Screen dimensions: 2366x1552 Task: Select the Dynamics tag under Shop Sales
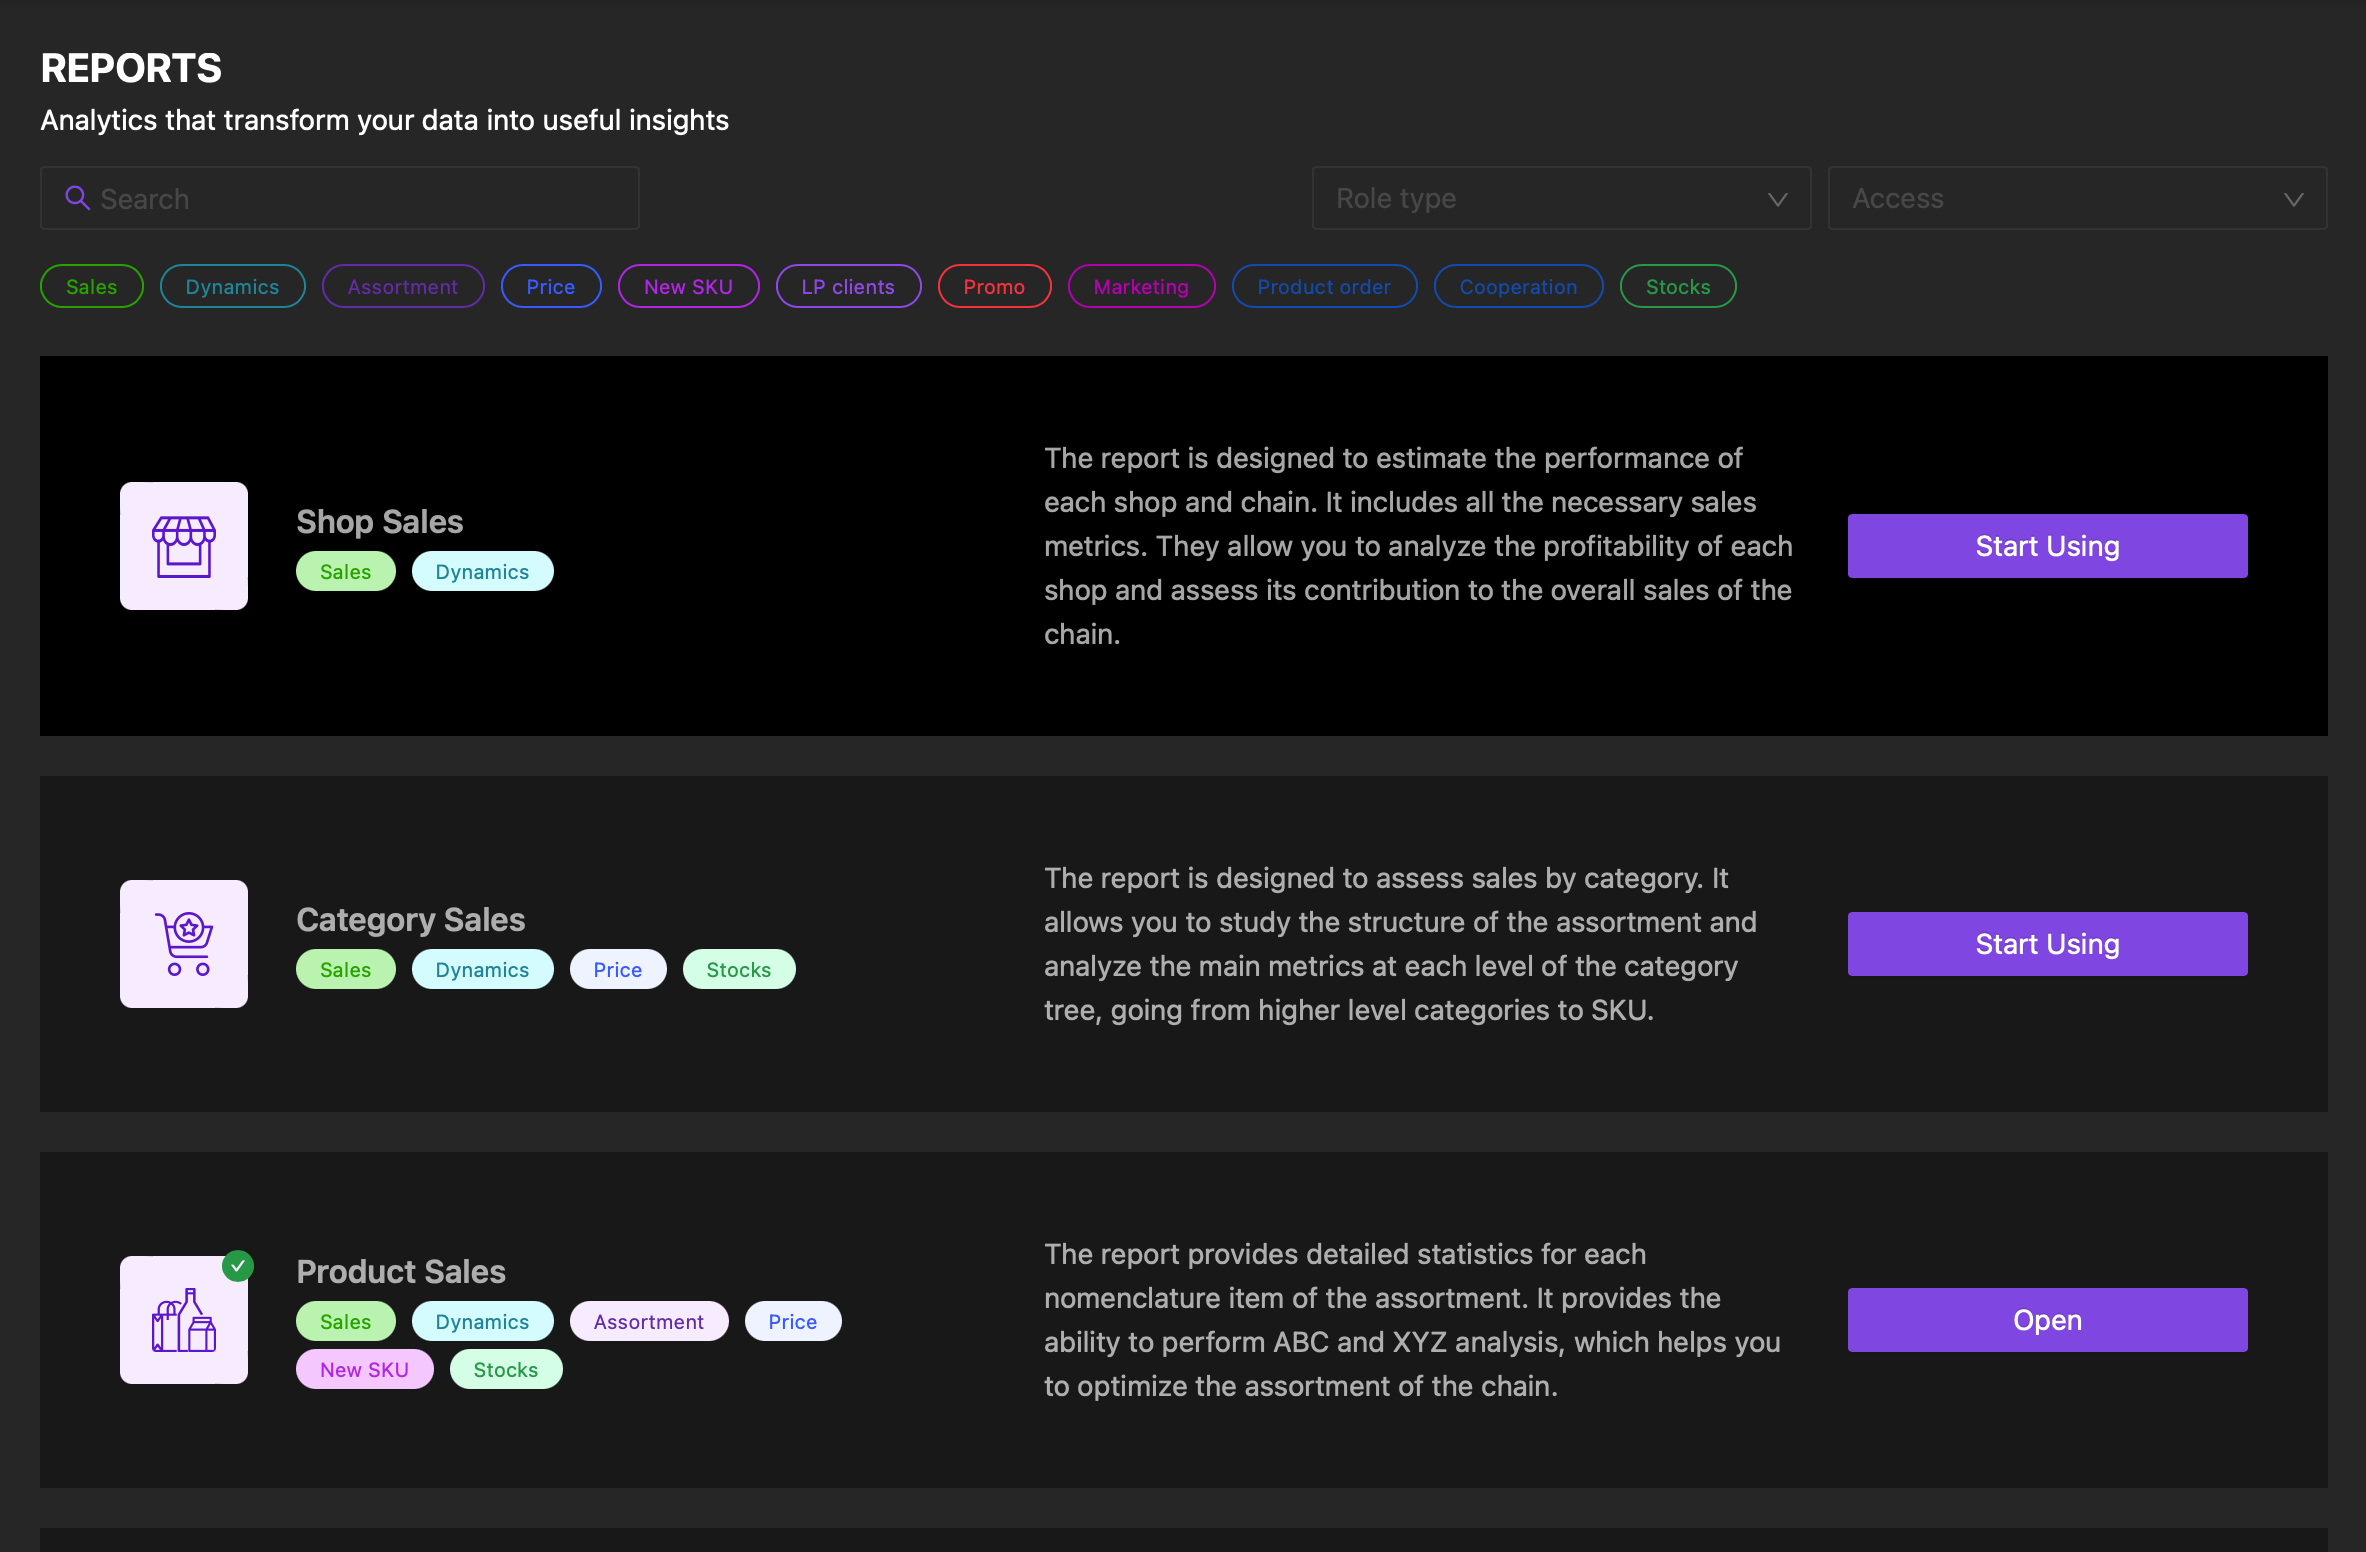pyautogui.click(x=482, y=572)
